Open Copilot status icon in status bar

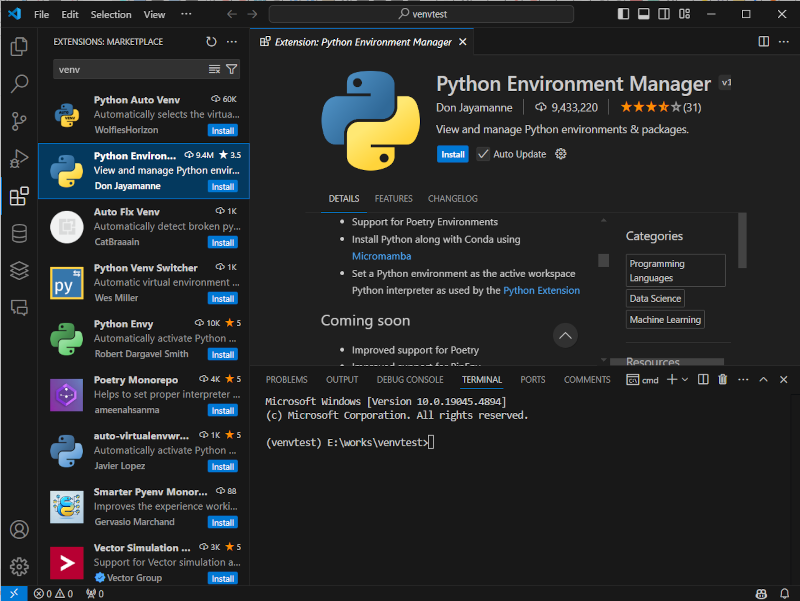(x=761, y=594)
